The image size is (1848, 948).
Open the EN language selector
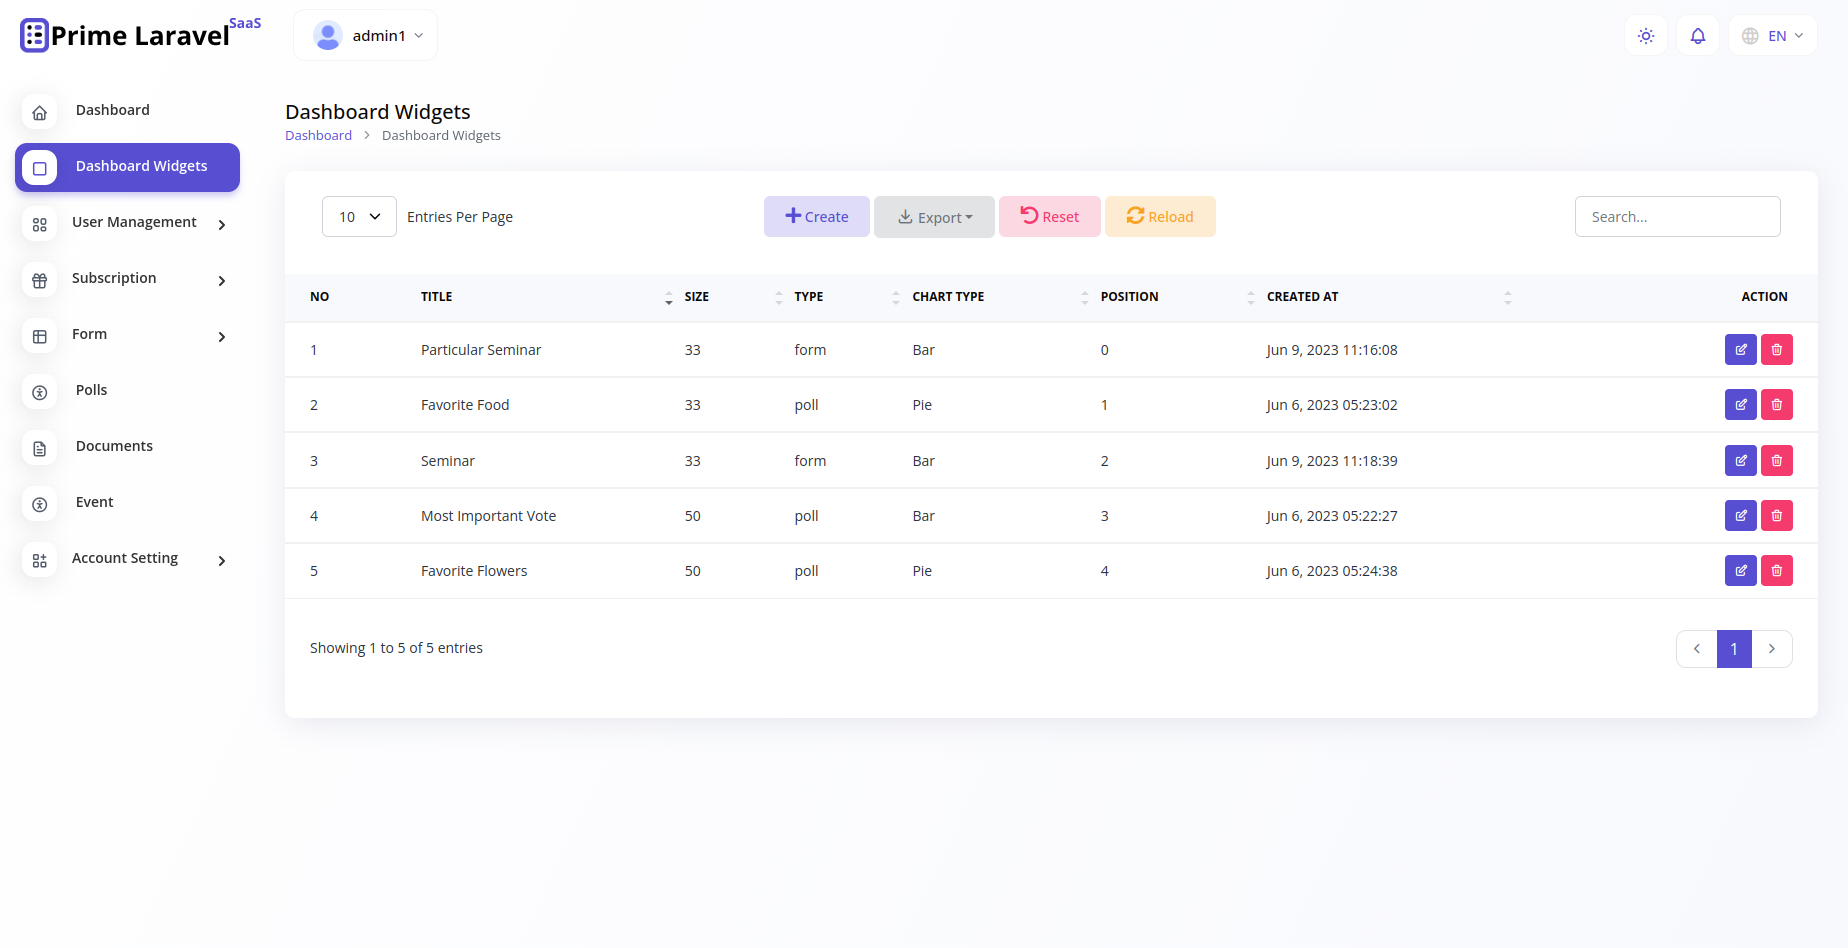(x=1772, y=35)
